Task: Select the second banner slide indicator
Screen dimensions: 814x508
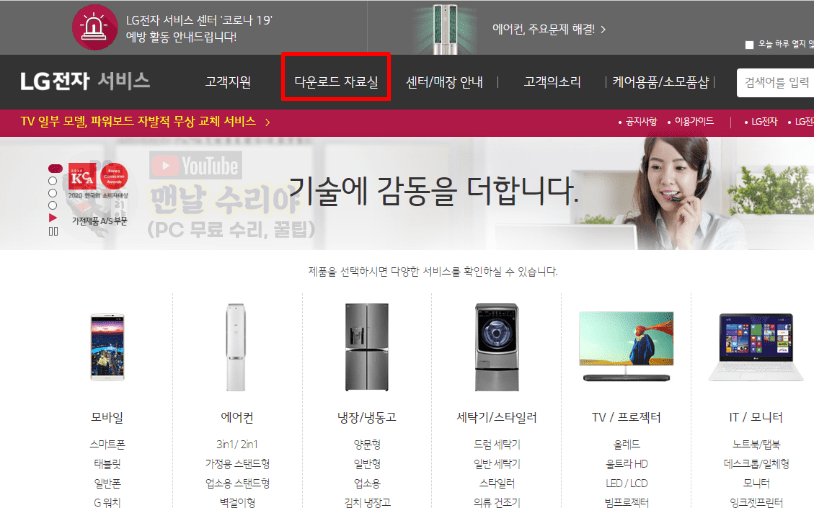Action: click(x=52, y=181)
